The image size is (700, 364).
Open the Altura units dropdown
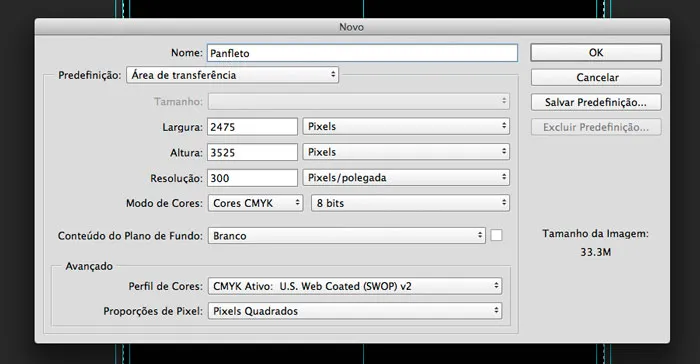pyautogui.click(x=406, y=152)
